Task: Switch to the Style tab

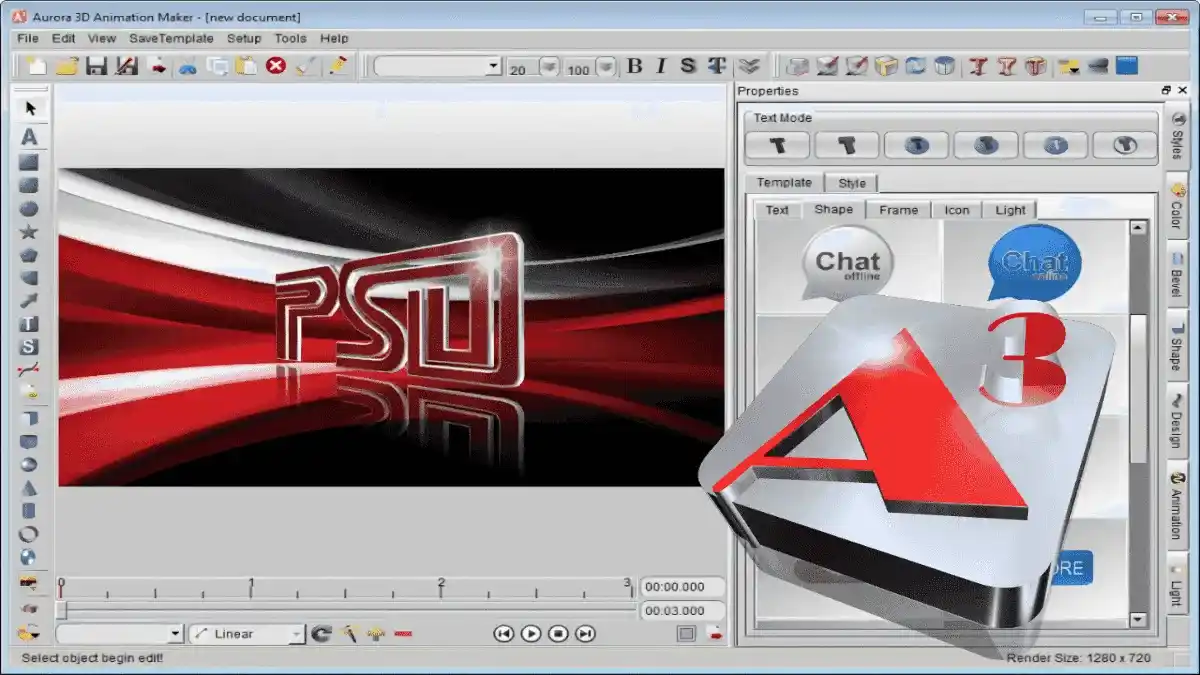Action: tap(852, 183)
